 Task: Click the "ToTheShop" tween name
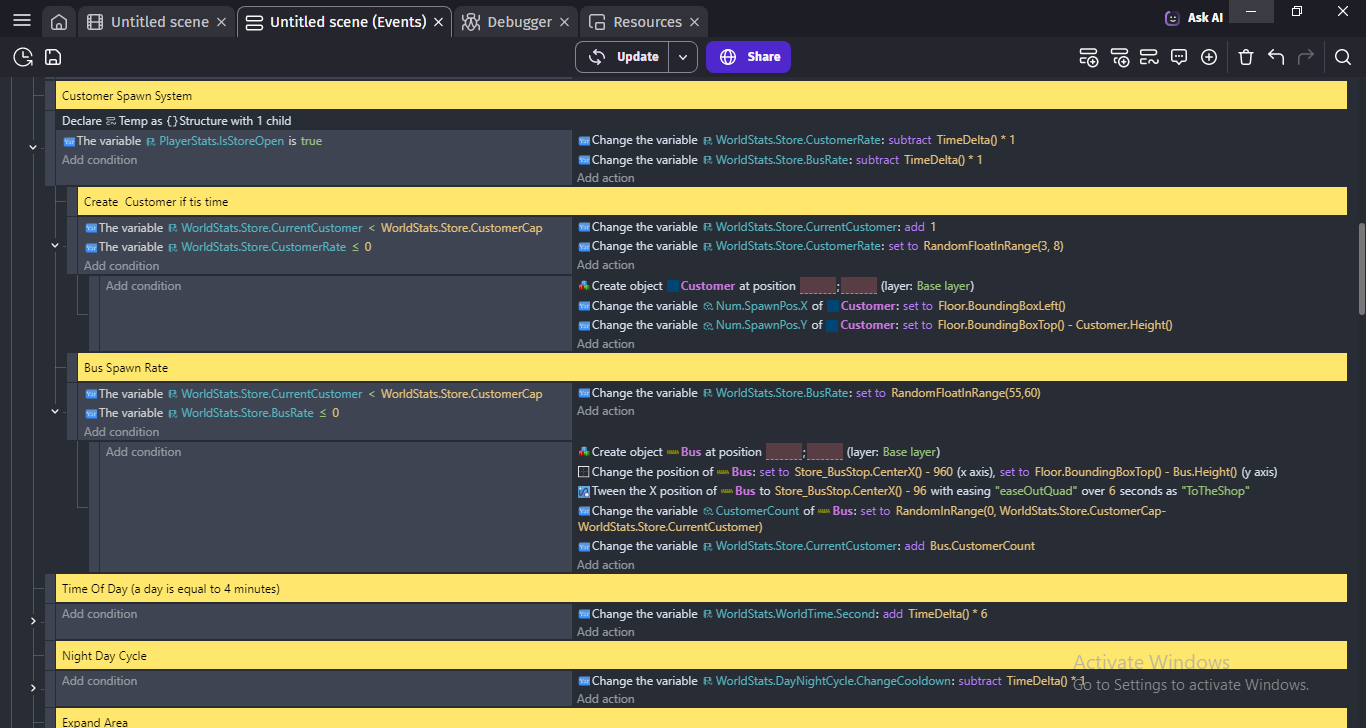pos(1217,491)
